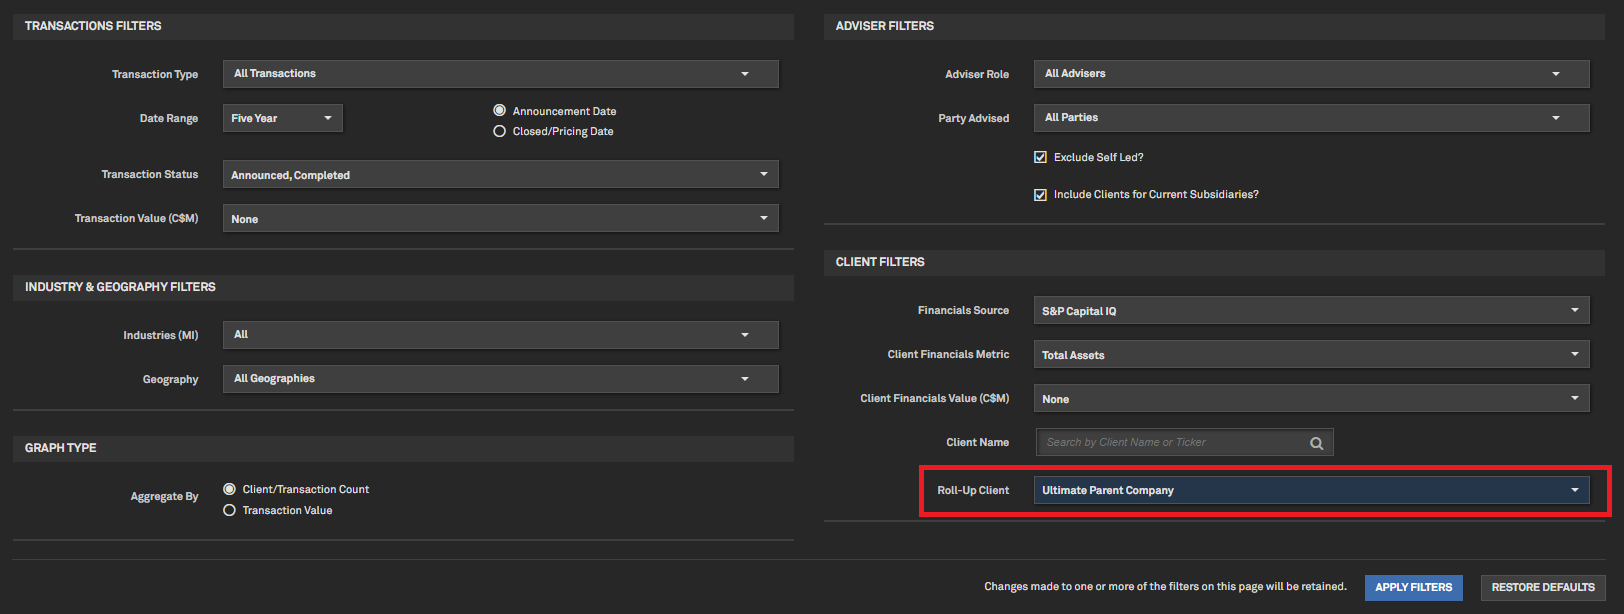Click the Client Name search magnifier icon
The height and width of the screenshot is (614, 1624).
point(1316,443)
